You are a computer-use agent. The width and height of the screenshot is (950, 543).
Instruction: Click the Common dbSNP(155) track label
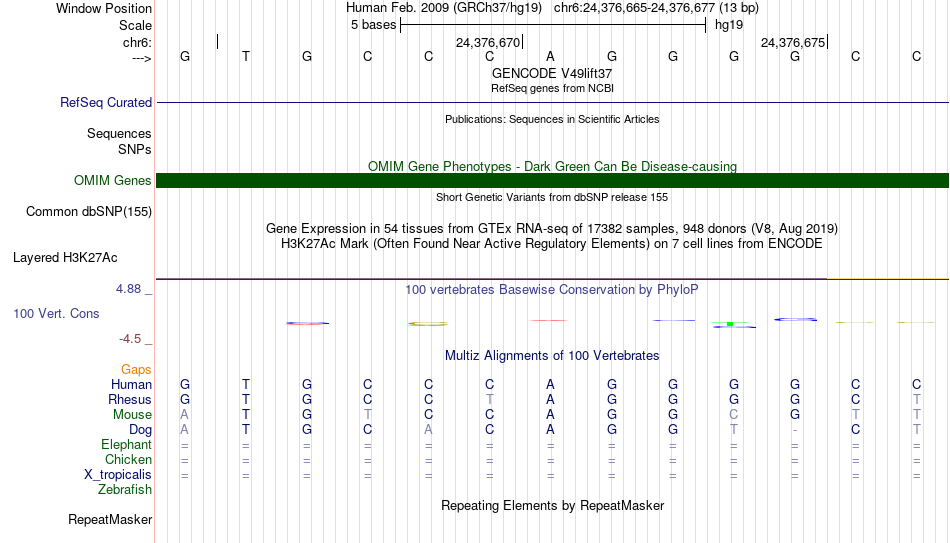coord(88,212)
